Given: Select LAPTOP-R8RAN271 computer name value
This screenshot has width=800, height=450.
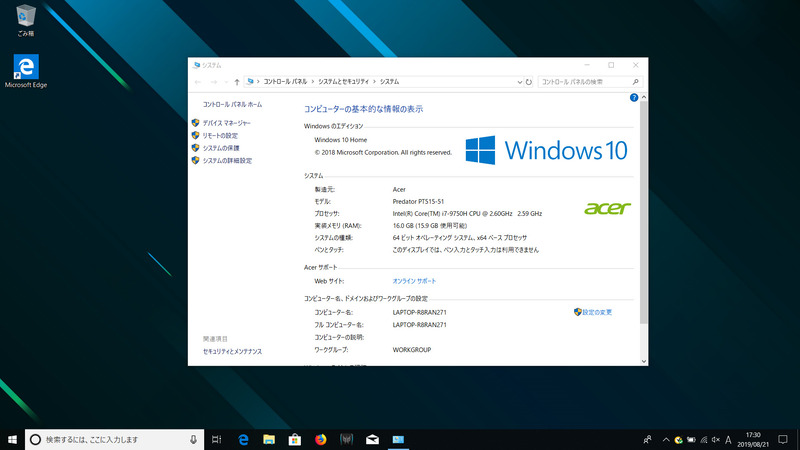Looking at the screenshot, I should coord(419,312).
